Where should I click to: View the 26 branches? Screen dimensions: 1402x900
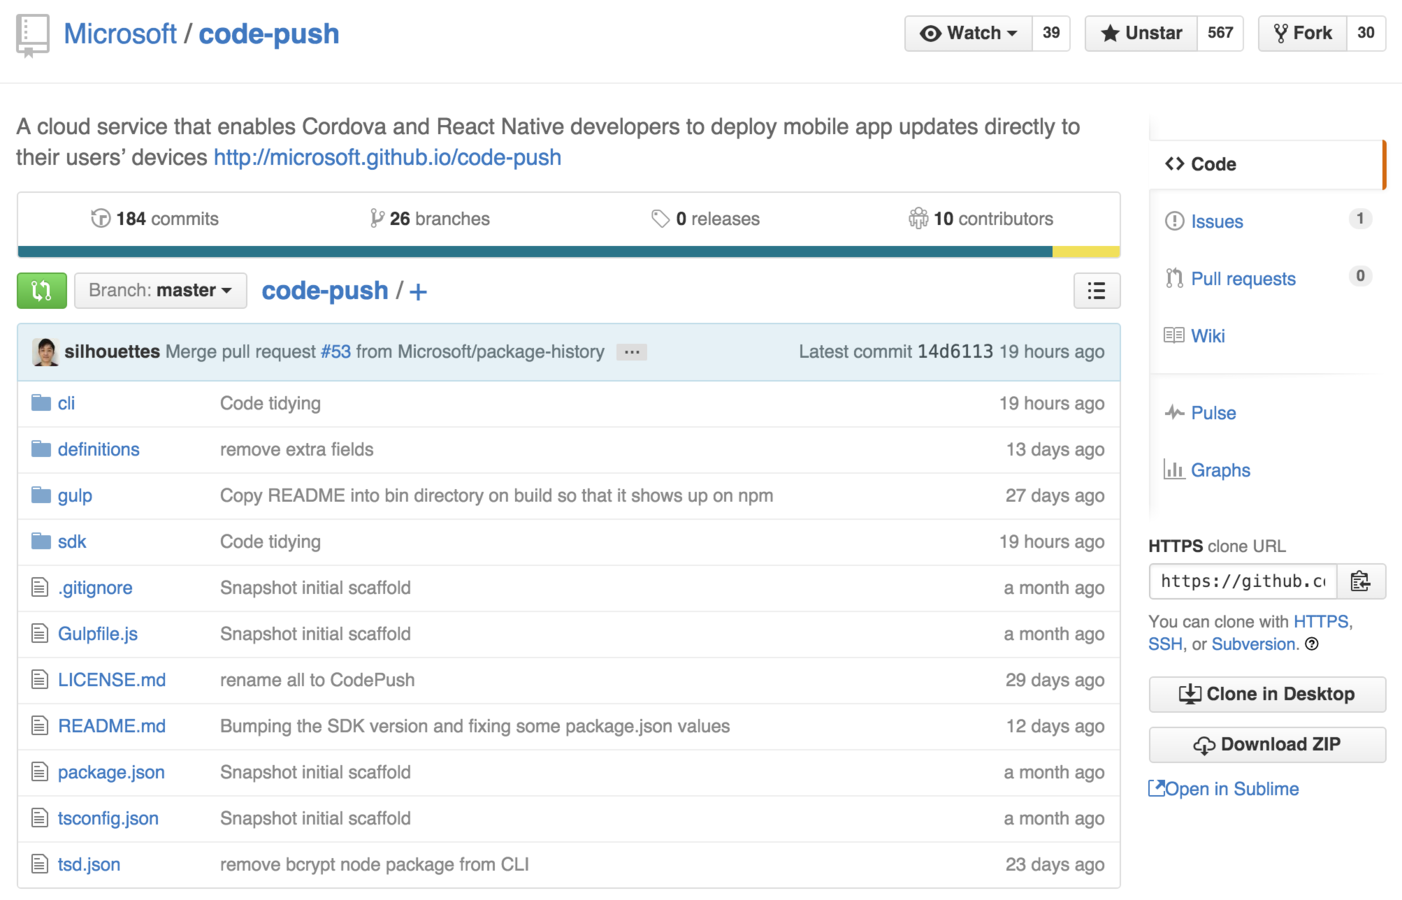(x=429, y=219)
